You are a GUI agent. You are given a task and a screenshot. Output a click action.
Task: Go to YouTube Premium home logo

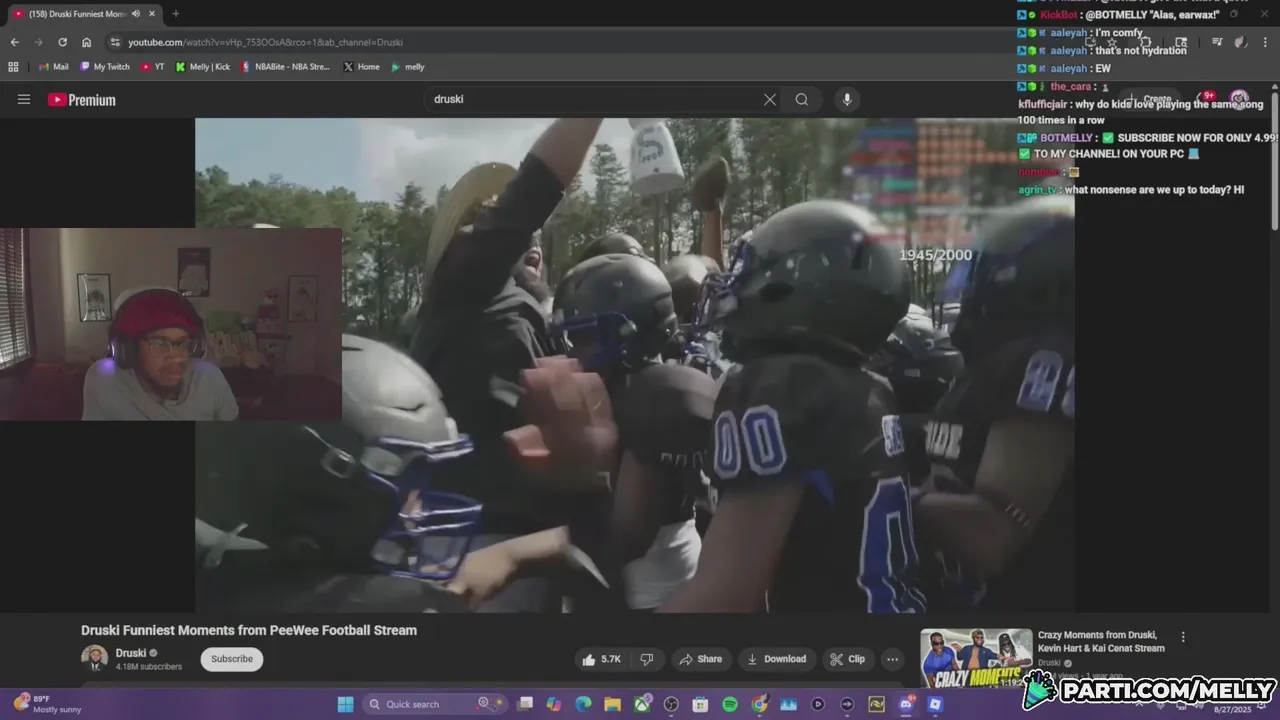[82, 100]
